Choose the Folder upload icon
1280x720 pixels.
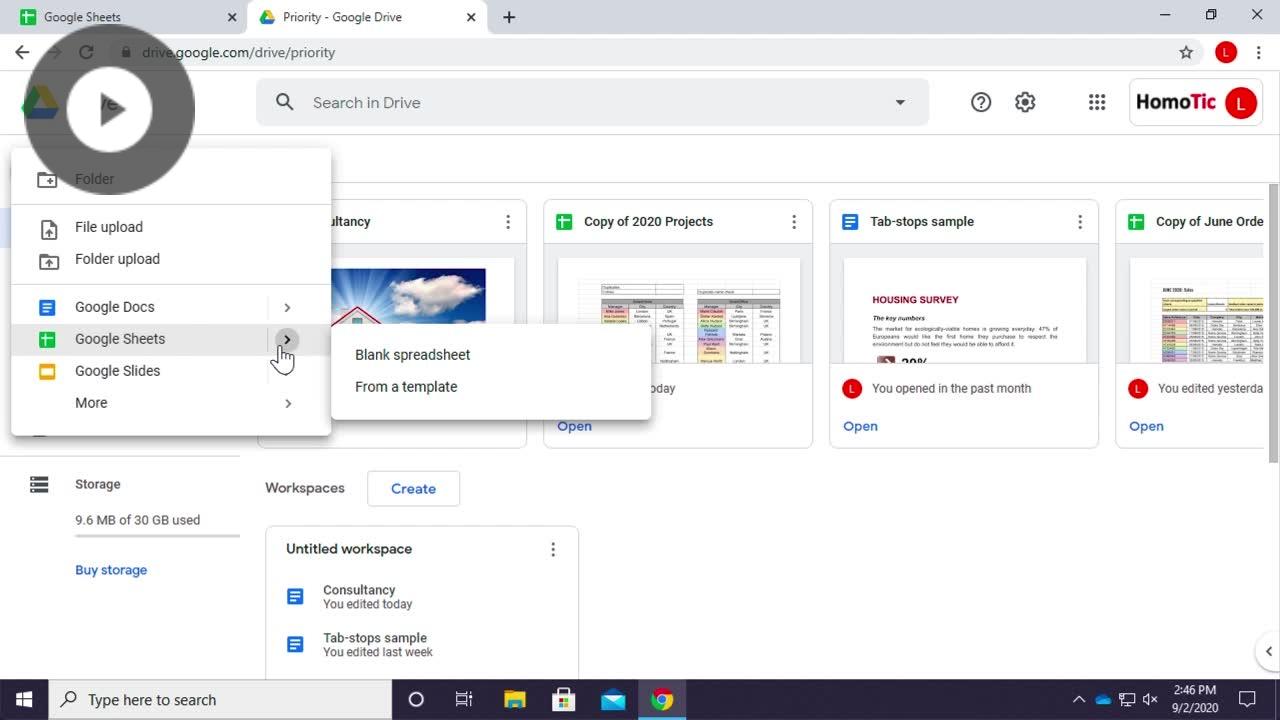[x=48, y=261]
